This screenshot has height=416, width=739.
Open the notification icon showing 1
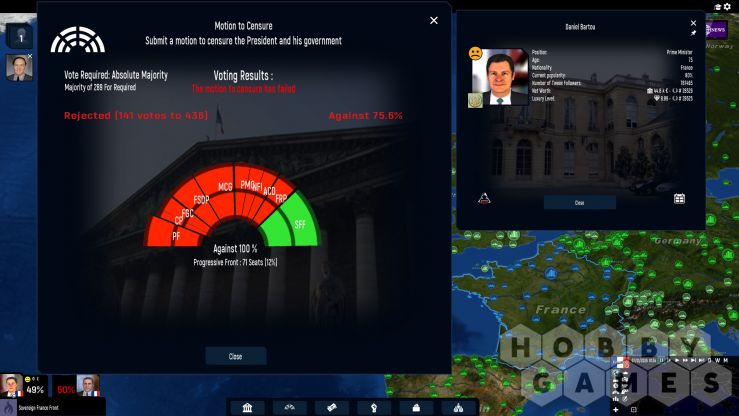point(20,36)
